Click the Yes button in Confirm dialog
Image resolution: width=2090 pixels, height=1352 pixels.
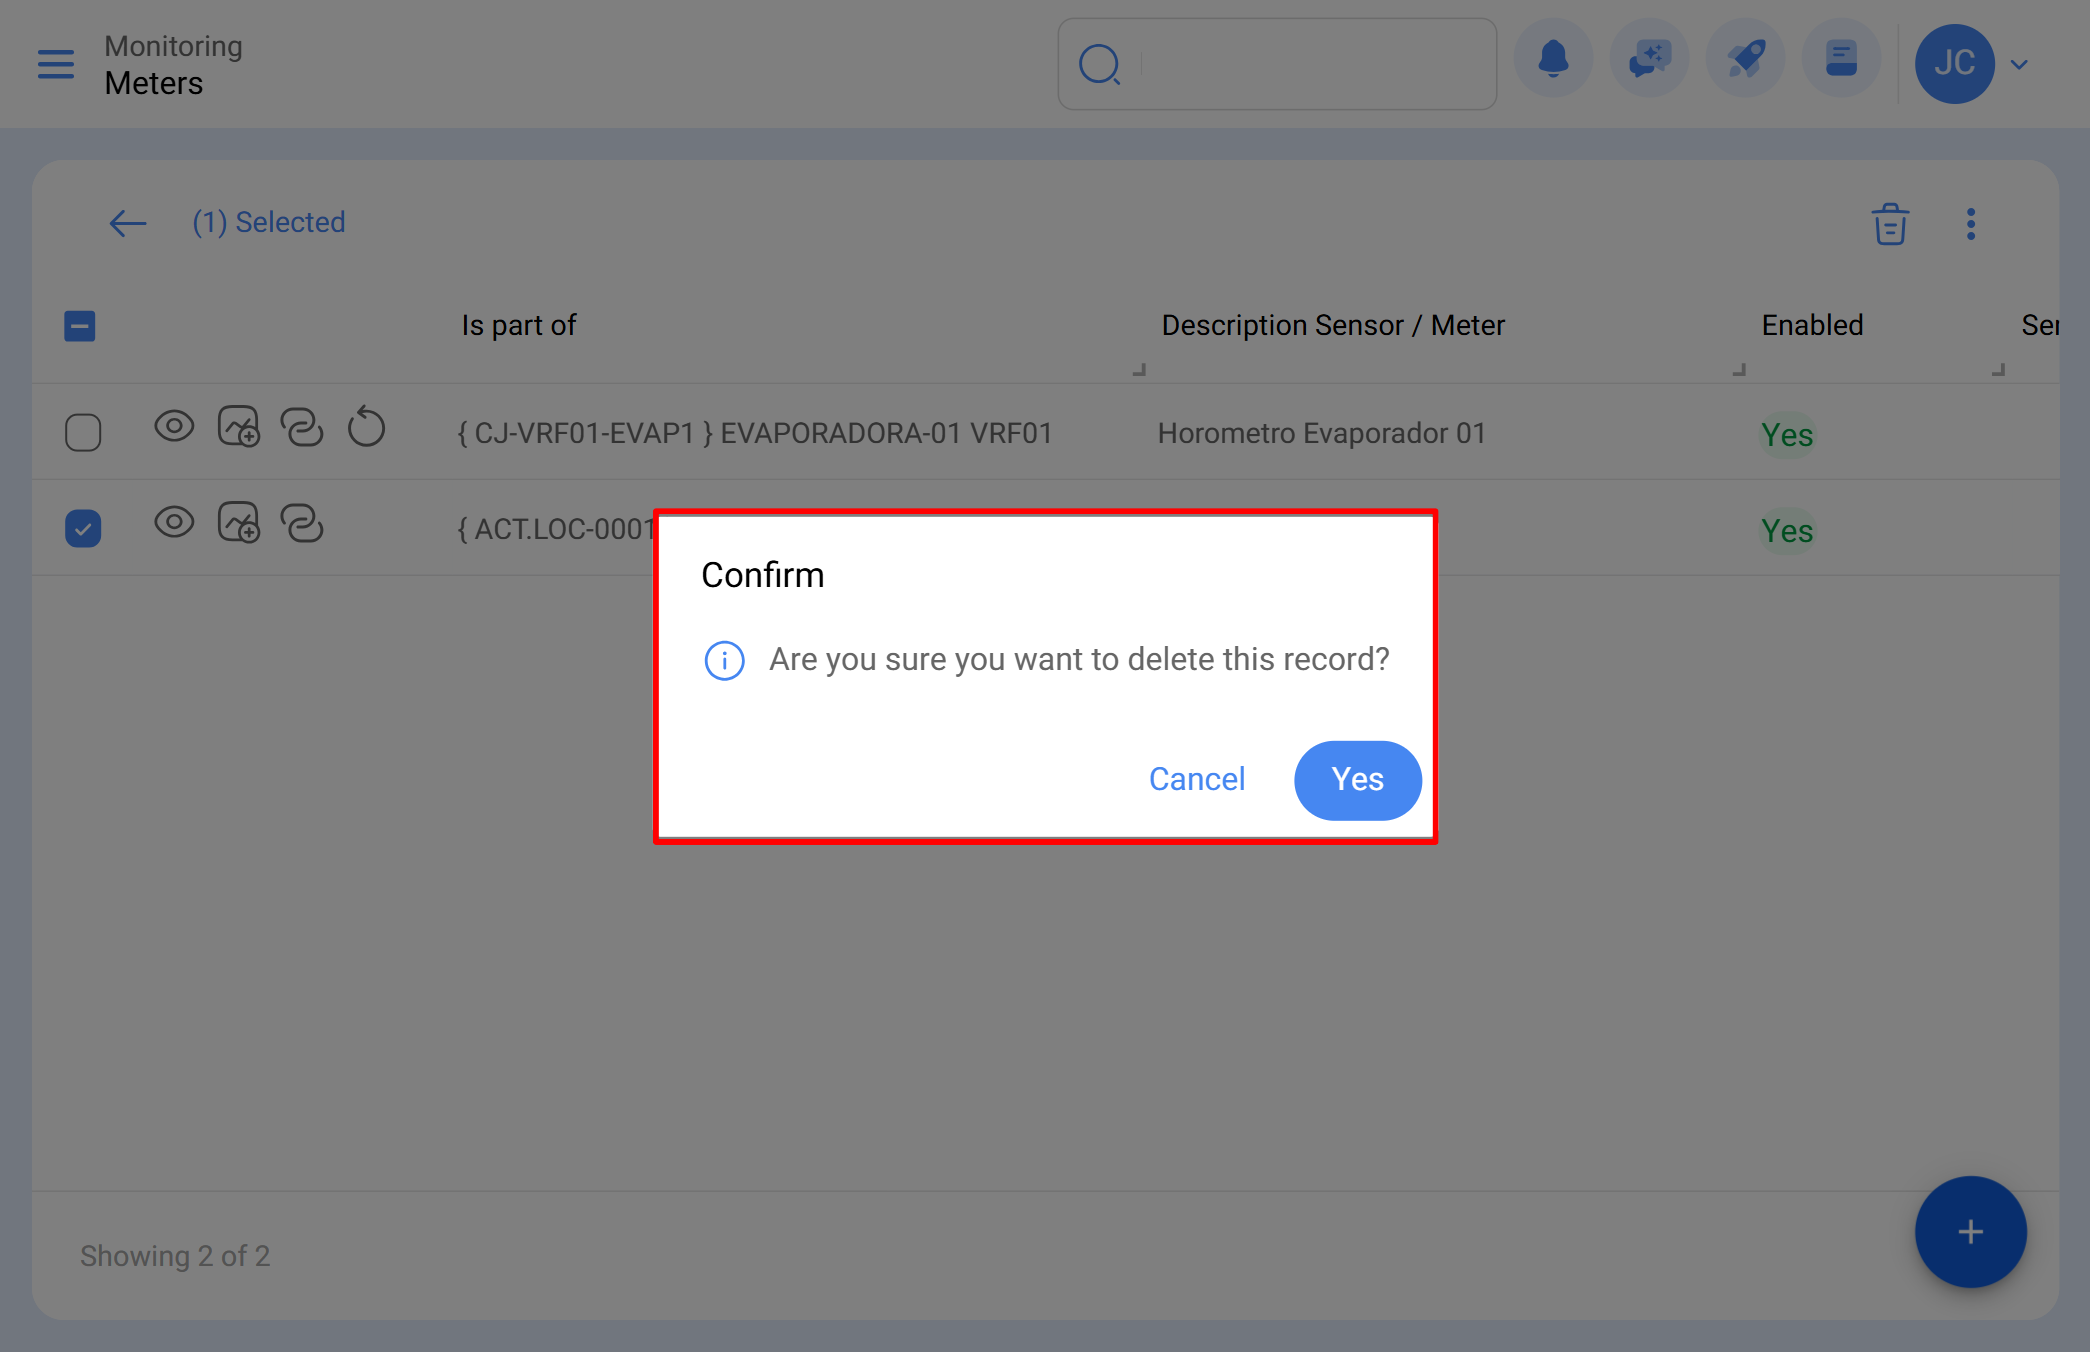pos(1357,780)
